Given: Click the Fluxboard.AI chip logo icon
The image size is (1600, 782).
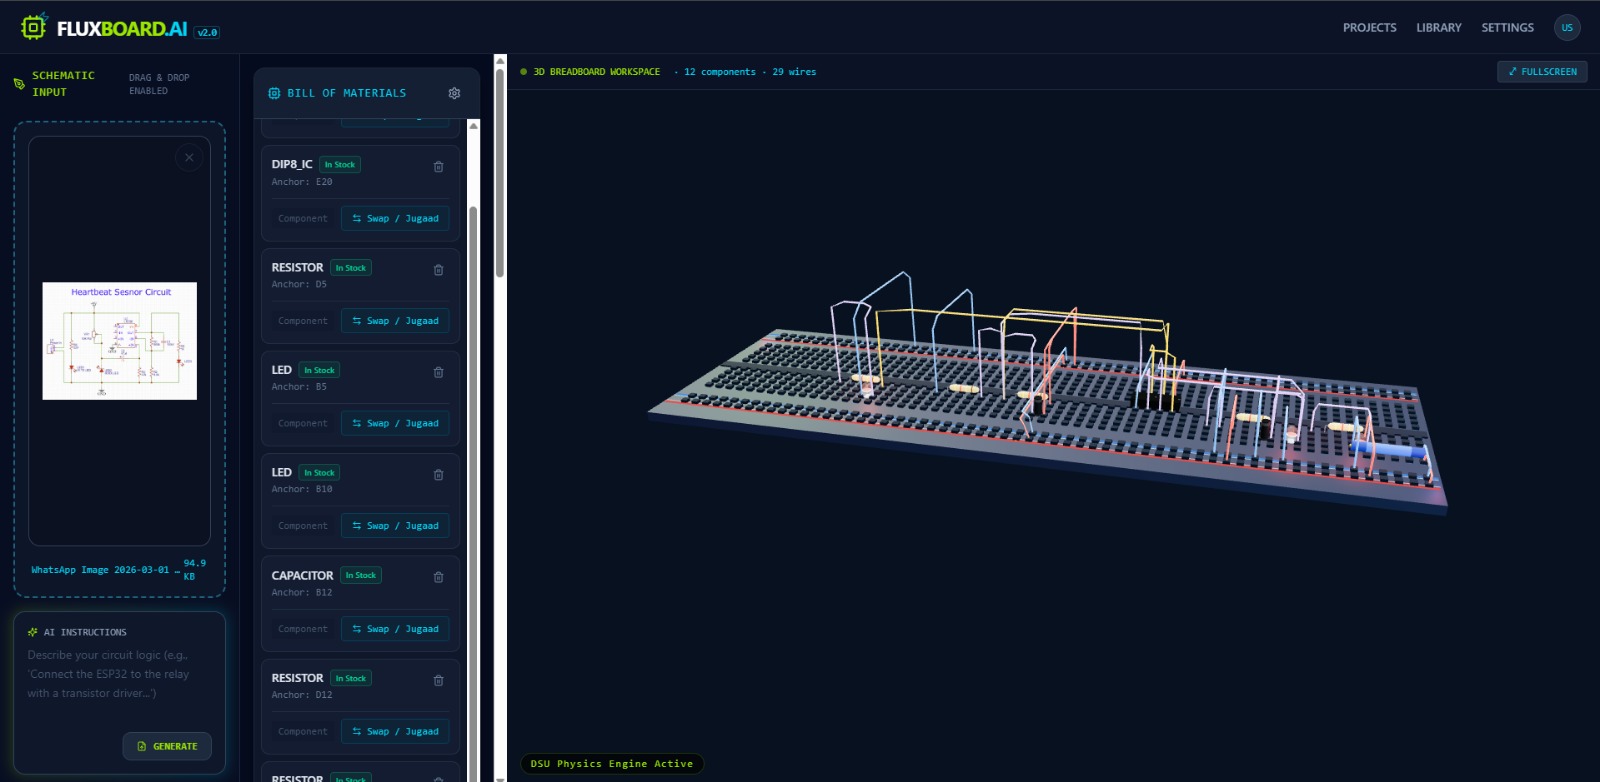Looking at the screenshot, I should pyautogui.click(x=34, y=27).
